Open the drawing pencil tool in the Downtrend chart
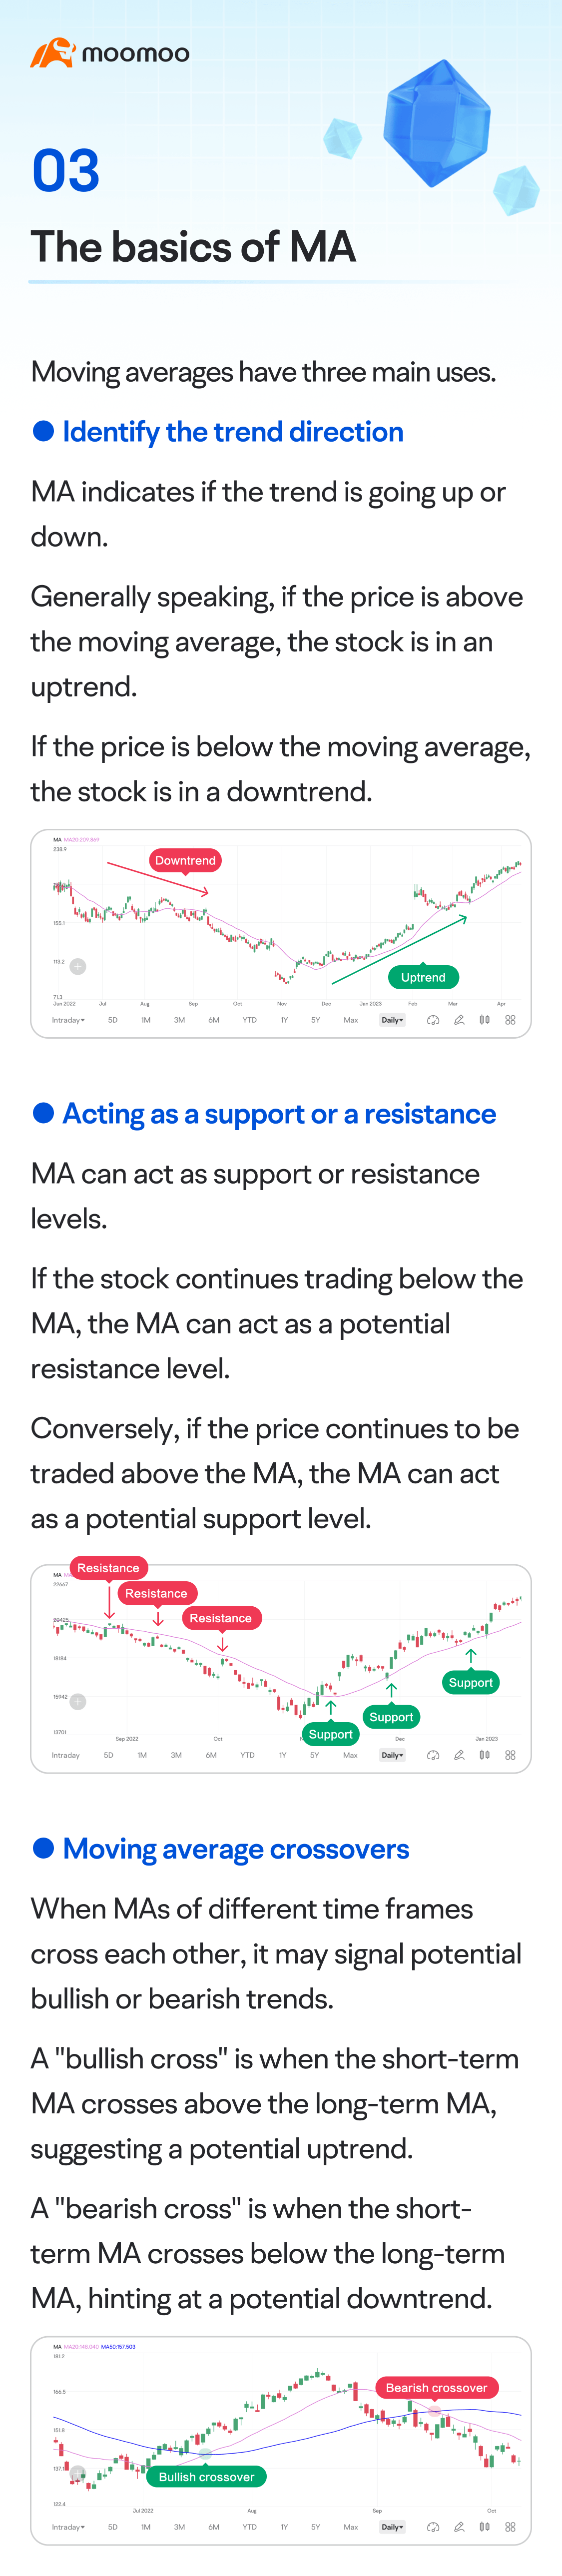The height and width of the screenshot is (2576, 562). [459, 1020]
